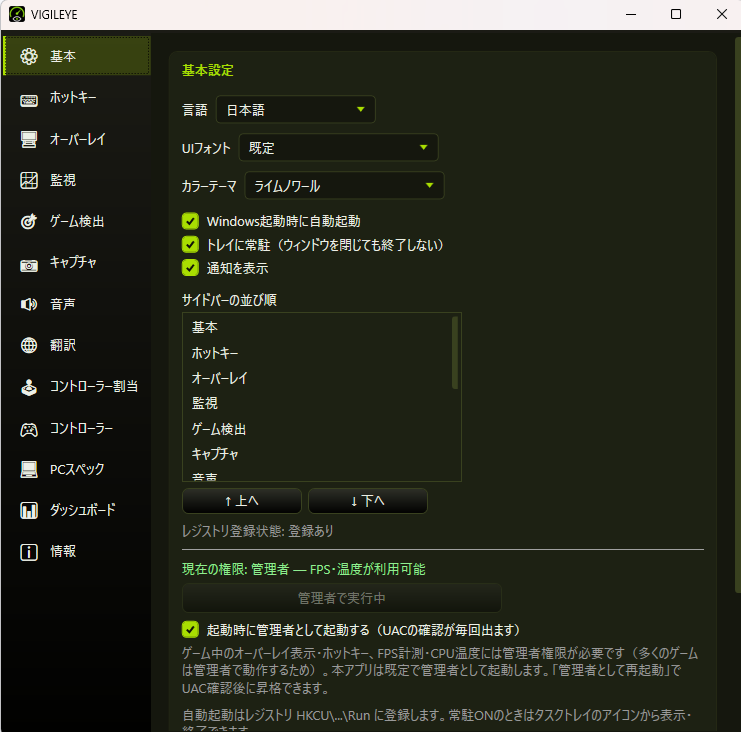Click the camera icon for キャプチャ
Viewport: 741px width, 732px height.
coord(29,266)
